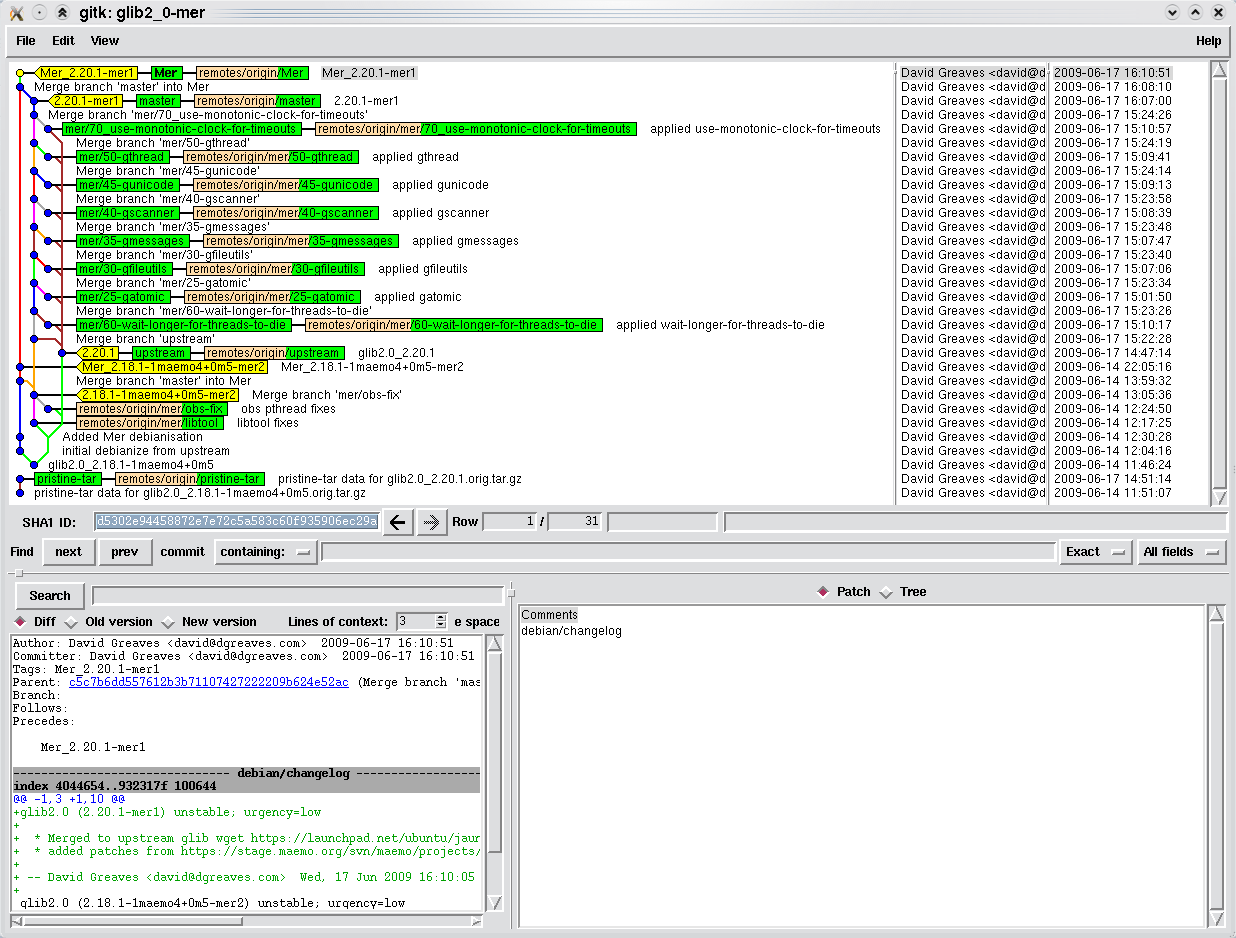Click the yellow 2.20.1 tag next to upstream
Viewport: 1236px width, 938px height.
click(99, 353)
